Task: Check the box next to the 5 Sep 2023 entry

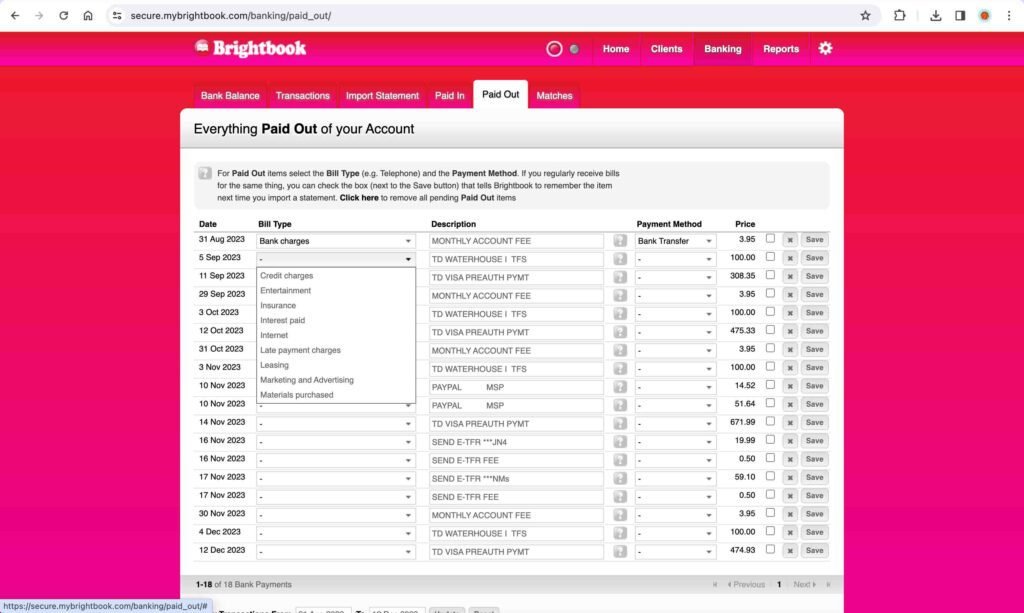Action: (x=768, y=258)
